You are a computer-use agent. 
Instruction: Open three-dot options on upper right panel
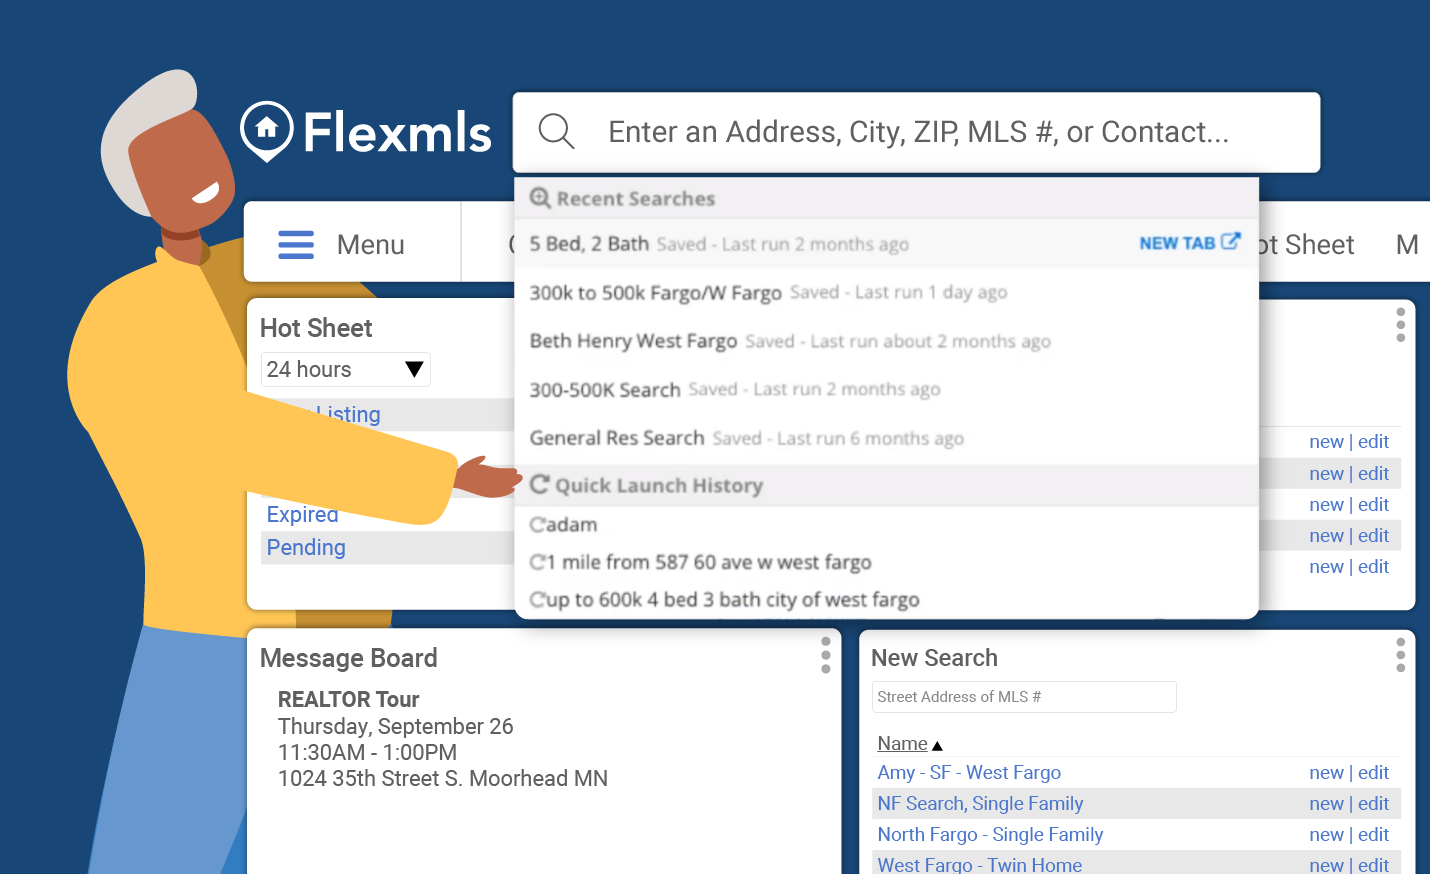click(1401, 325)
